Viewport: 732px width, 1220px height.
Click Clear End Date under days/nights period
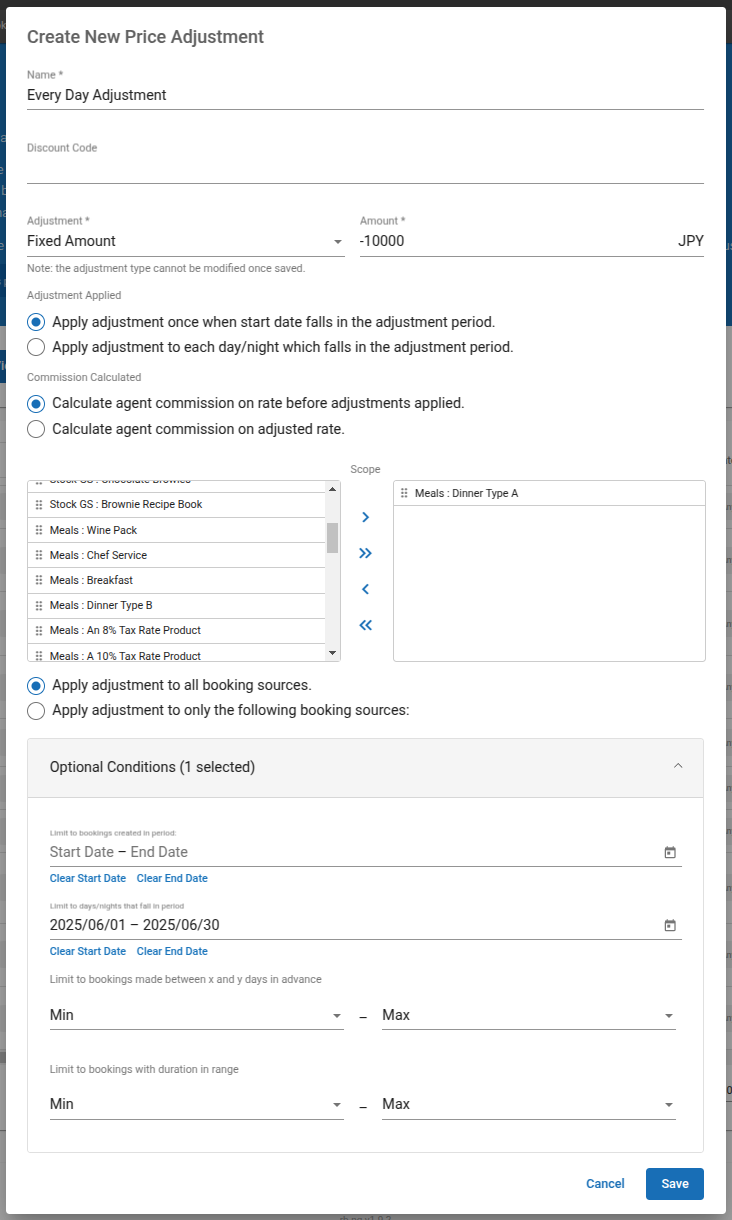click(172, 951)
